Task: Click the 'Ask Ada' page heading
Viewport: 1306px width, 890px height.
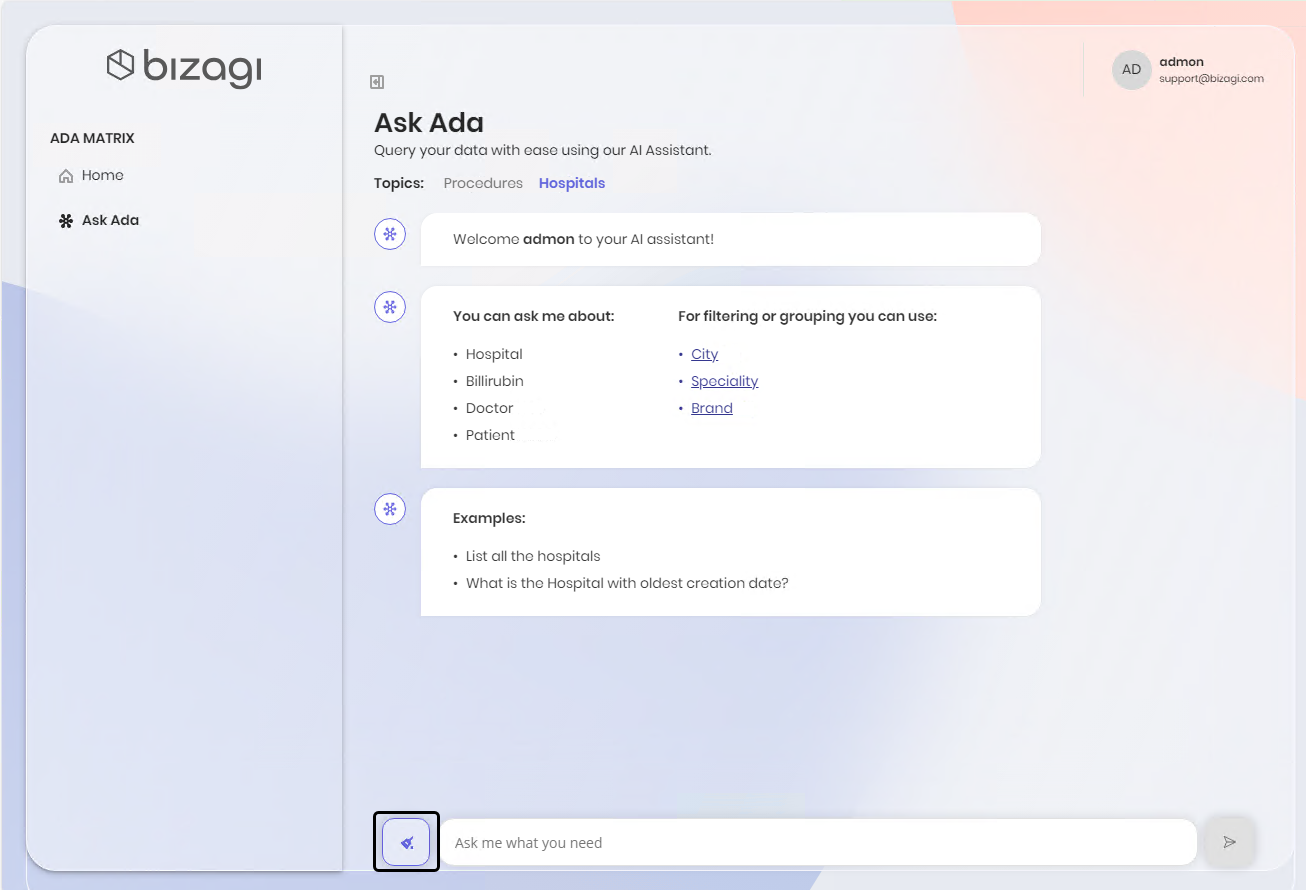Action: 429,123
